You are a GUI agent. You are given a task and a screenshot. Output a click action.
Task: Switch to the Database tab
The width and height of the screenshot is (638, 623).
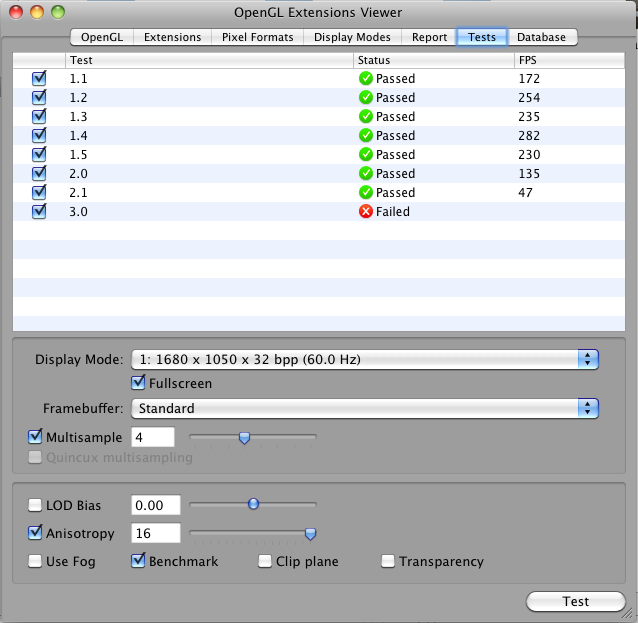coord(542,37)
